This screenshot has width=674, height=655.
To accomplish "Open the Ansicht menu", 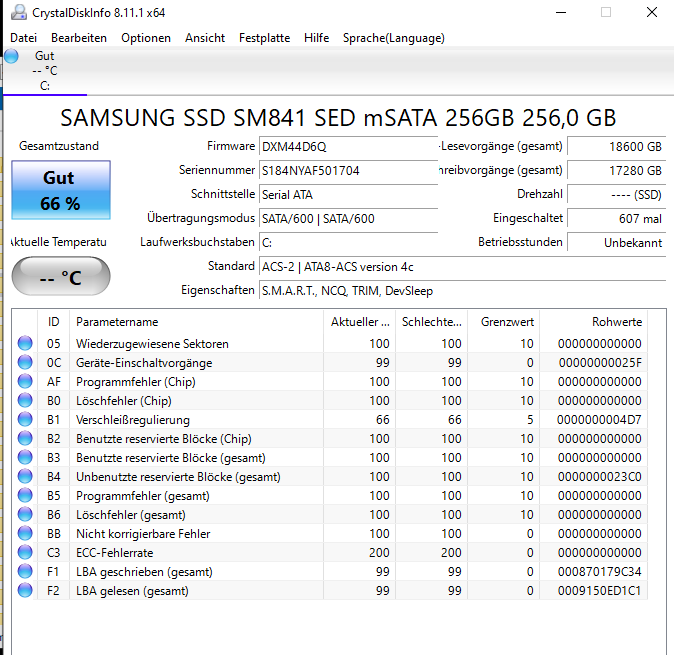I will 205,38.
